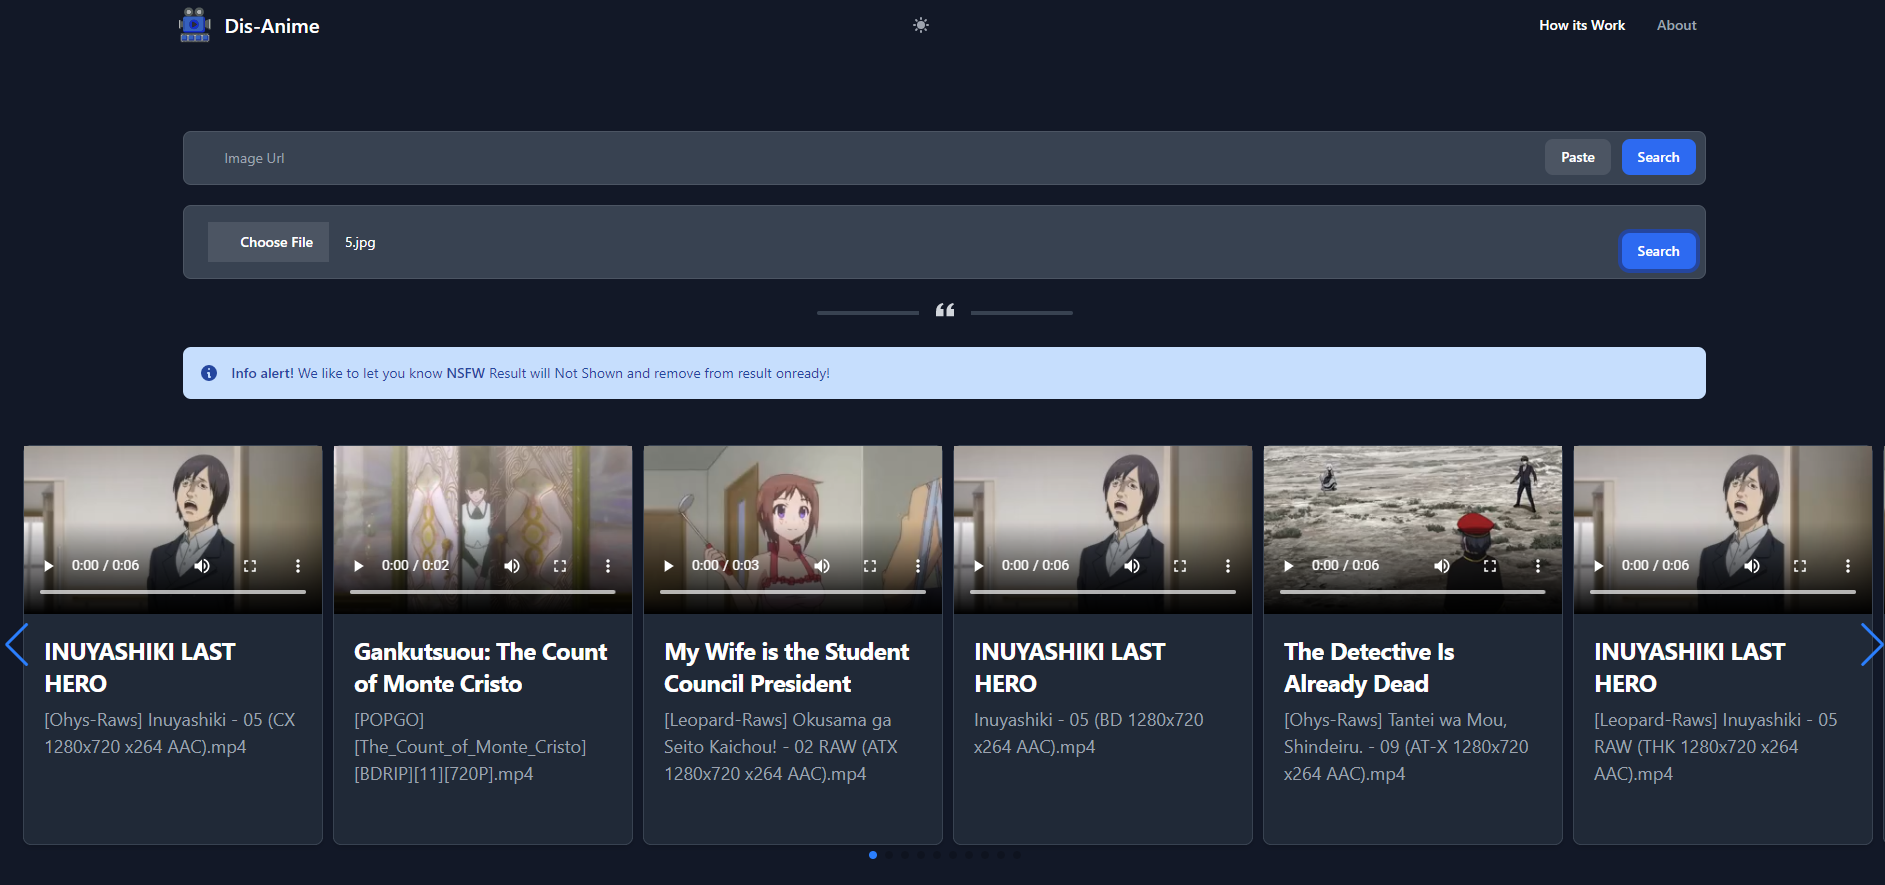Open fullscreen for Ohys-Raws Inuyashiki CX video
This screenshot has width=1885, height=885.
pos(250,566)
